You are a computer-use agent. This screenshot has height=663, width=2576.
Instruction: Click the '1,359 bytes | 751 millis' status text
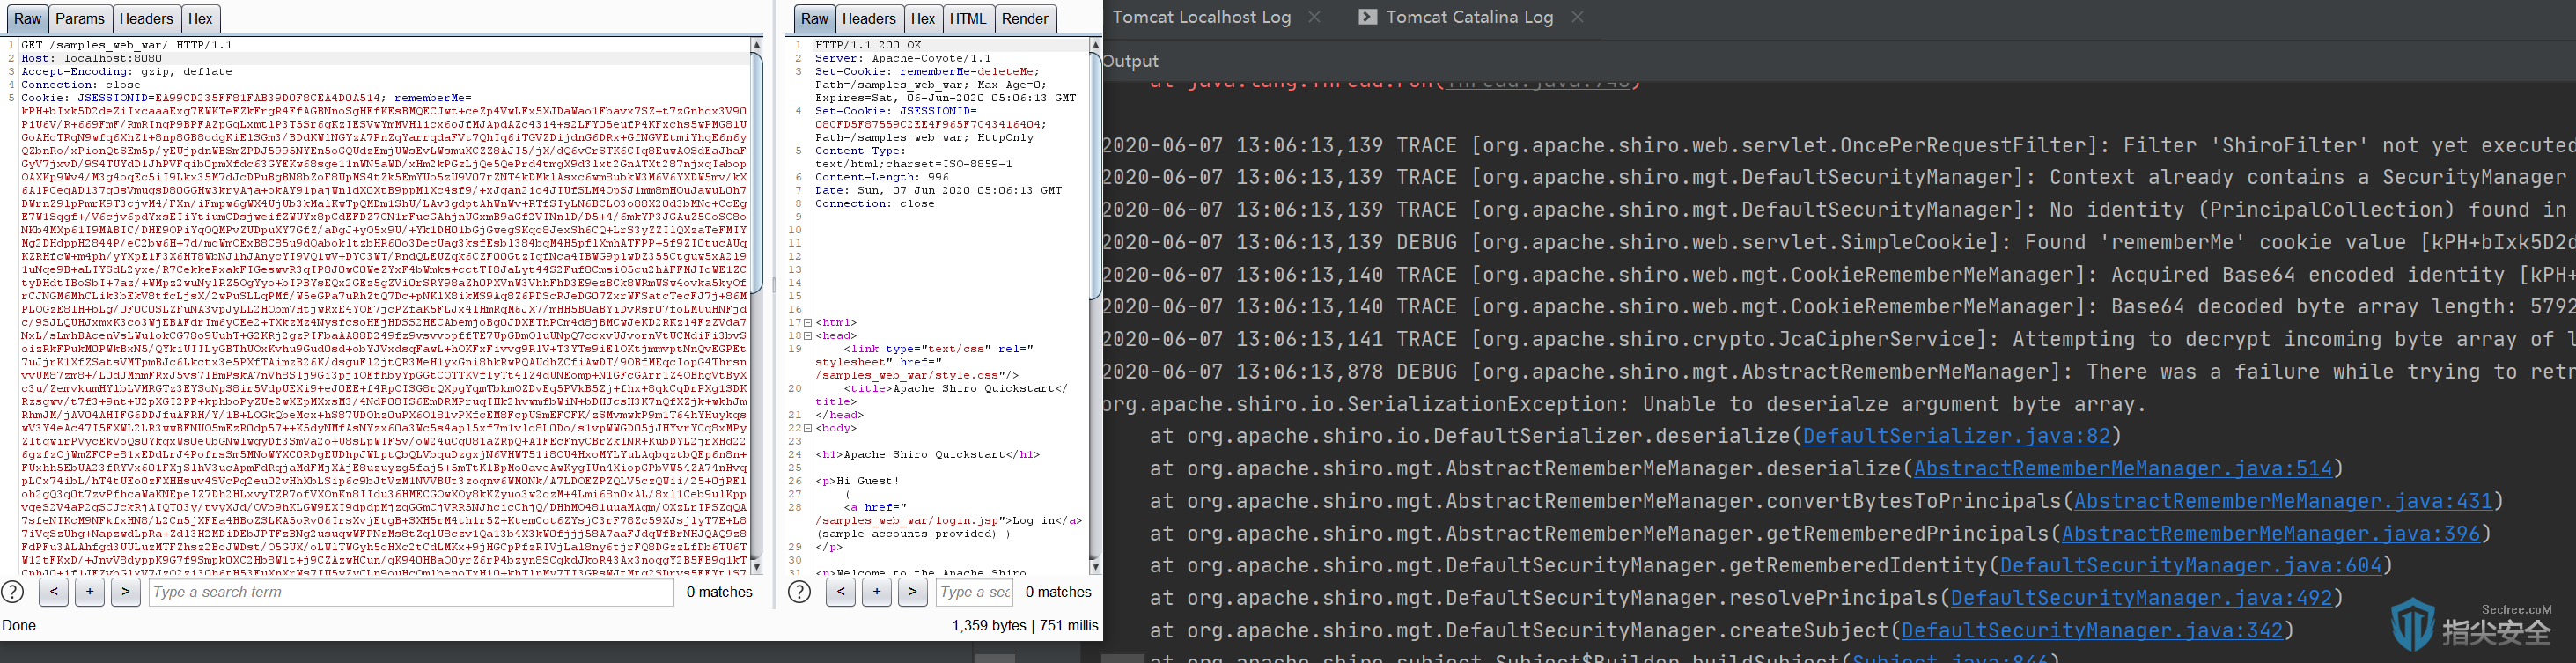pos(1025,625)
